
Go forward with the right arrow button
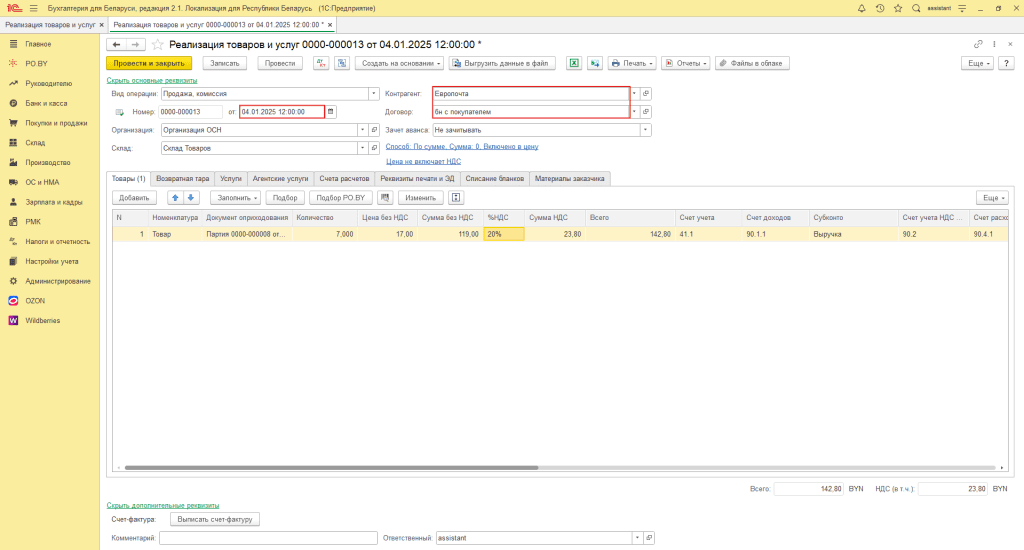[135, 44]
